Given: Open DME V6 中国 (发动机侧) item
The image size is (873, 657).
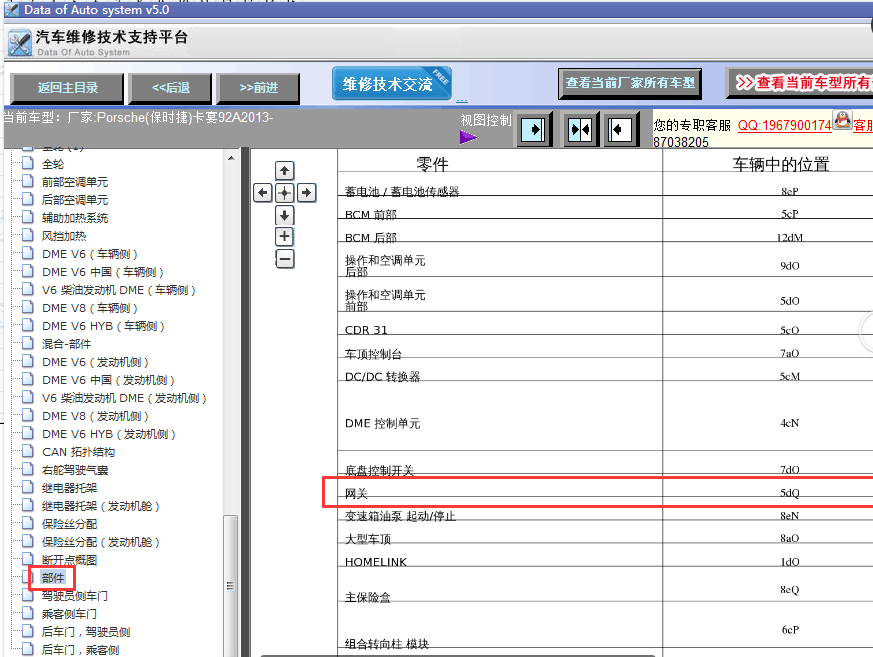Looking at the screenshot, I should coord(108,380).
